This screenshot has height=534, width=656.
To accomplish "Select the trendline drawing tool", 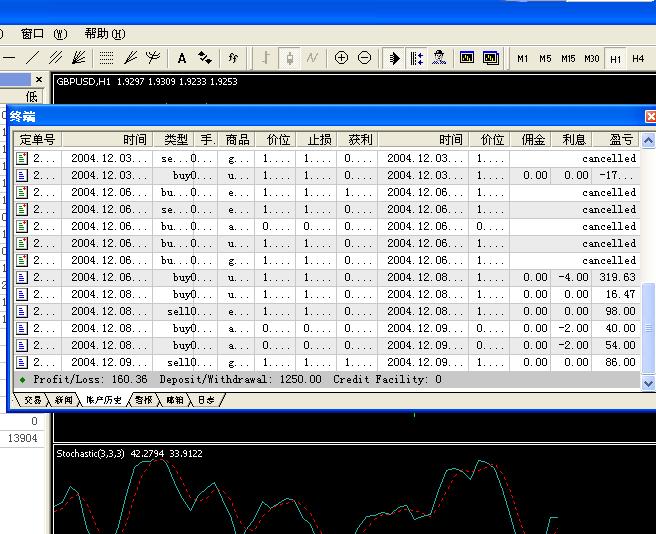I will [x=33, y=58].
